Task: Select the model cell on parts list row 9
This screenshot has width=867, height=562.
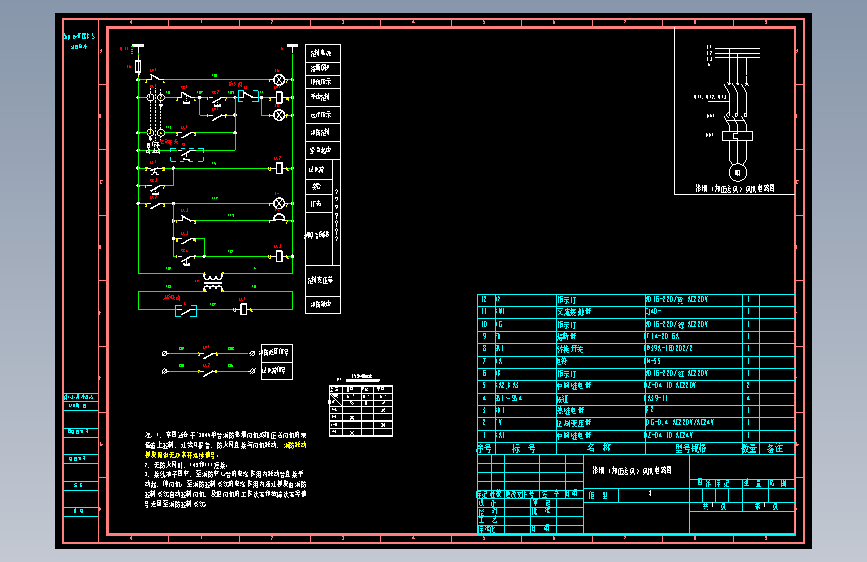Action: coord(693,336)
